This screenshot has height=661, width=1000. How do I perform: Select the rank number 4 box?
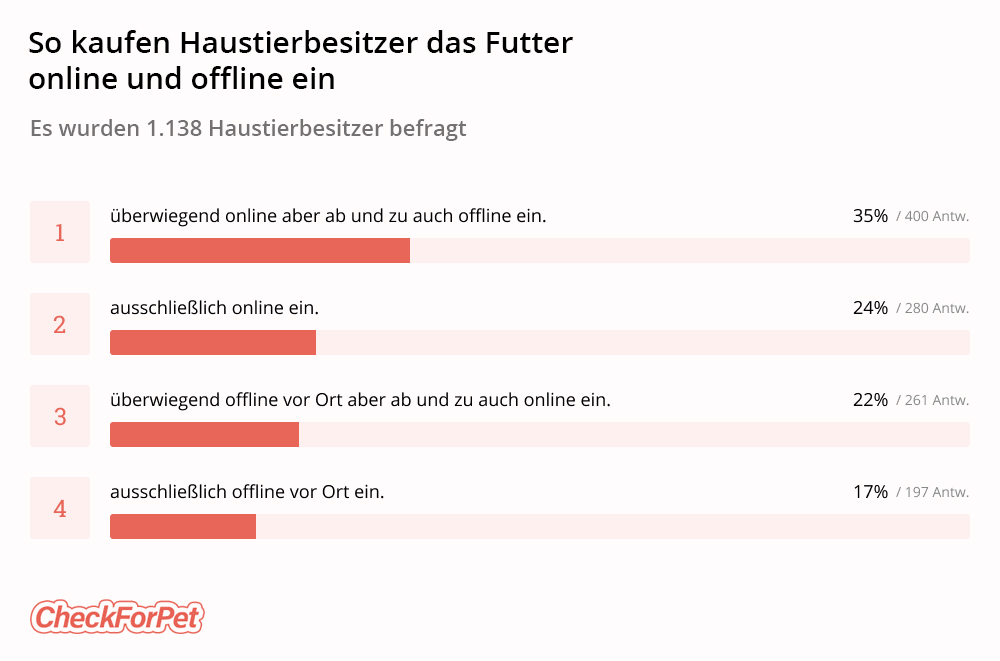point(60,508)
